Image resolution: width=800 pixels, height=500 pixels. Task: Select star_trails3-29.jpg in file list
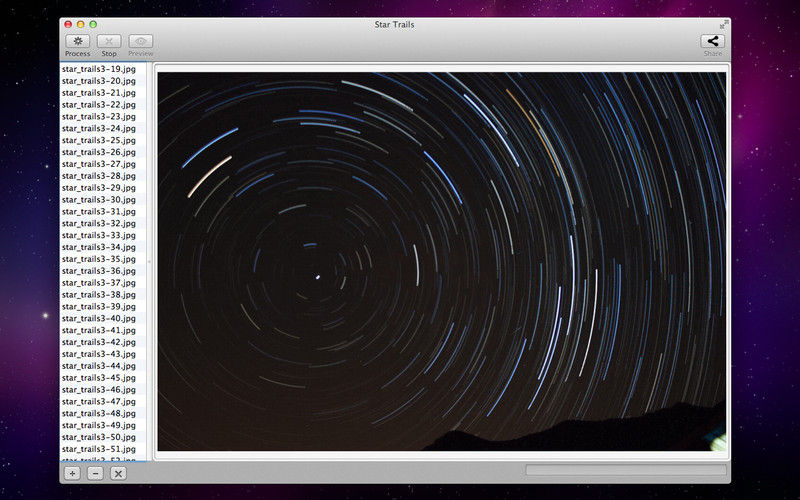tap(103, 188)
